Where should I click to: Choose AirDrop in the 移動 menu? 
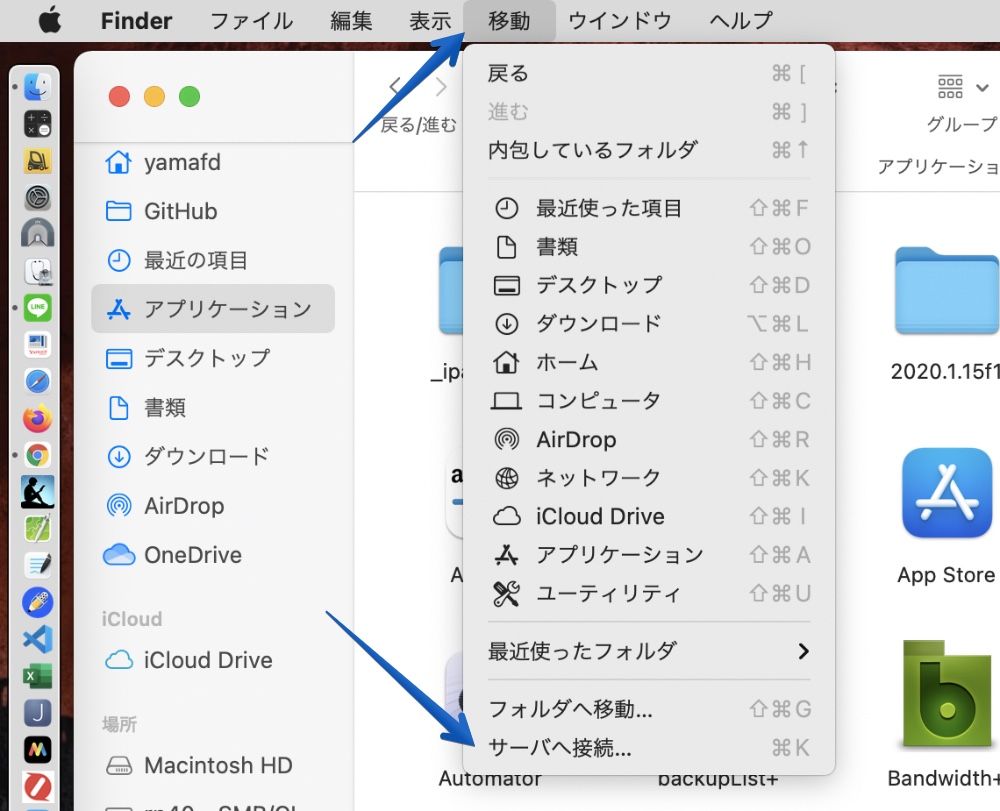click(576, 440)
